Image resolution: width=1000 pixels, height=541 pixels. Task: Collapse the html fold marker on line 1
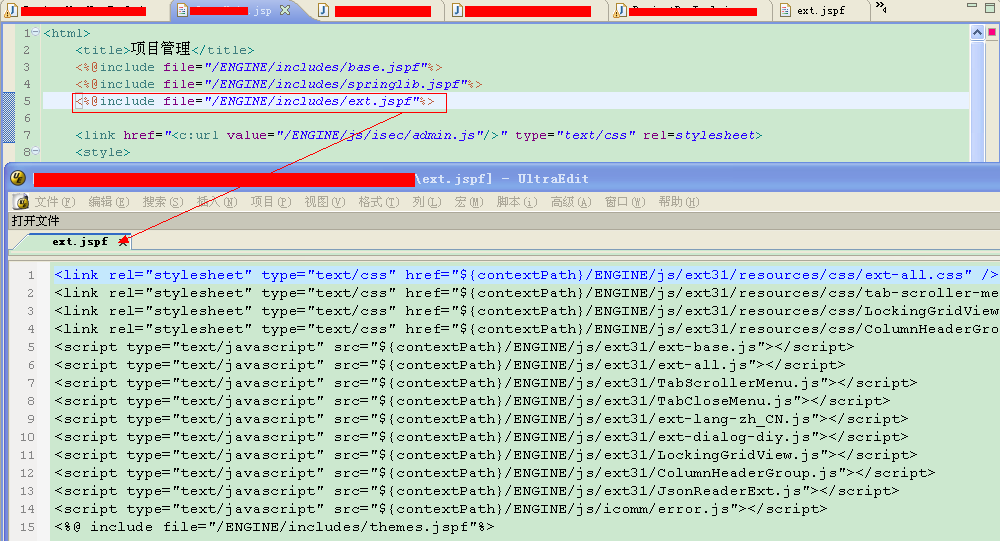pyautogui.click(x=36, y=32)
